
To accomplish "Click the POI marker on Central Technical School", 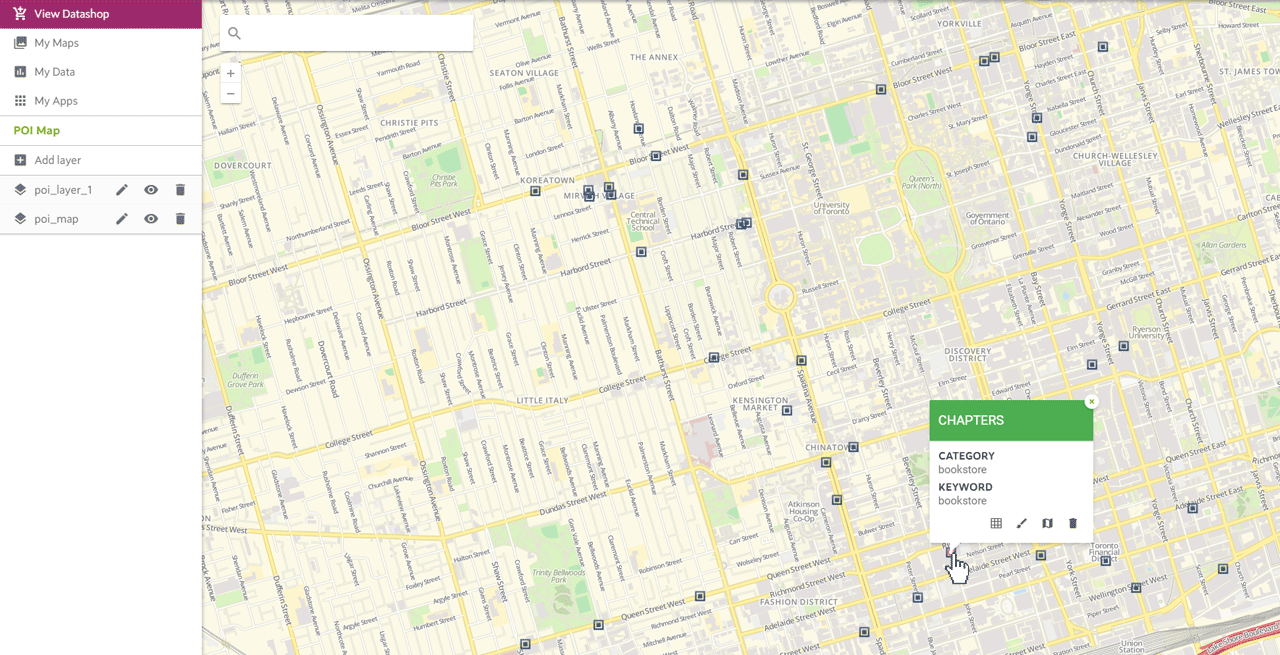I will click(x=642, y=253).
